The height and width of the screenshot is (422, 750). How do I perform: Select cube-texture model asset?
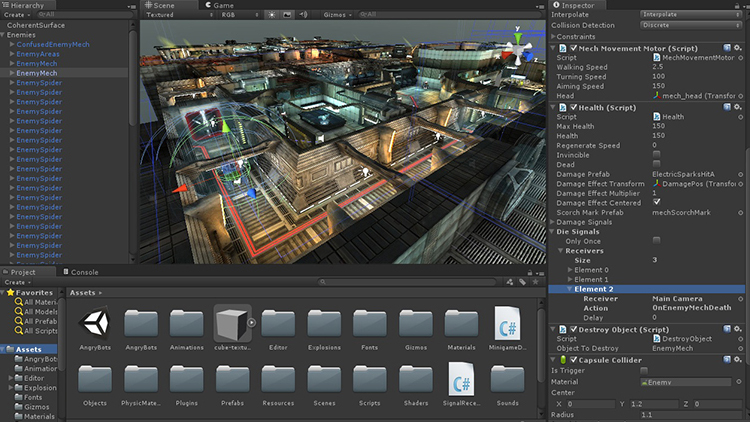tap(232, 324)
